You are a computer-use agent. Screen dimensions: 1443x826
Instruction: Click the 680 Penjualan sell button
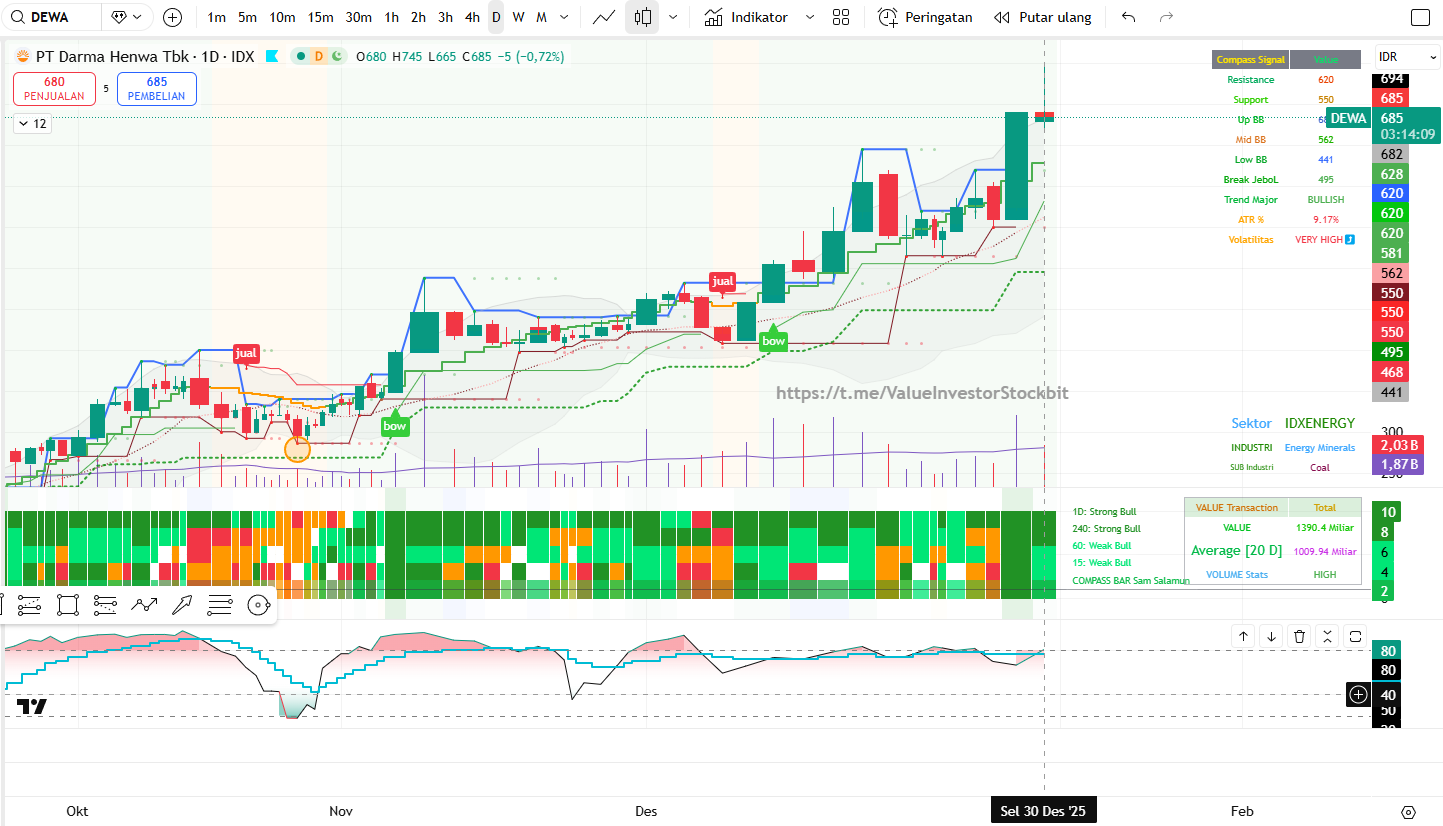point(54,89)
